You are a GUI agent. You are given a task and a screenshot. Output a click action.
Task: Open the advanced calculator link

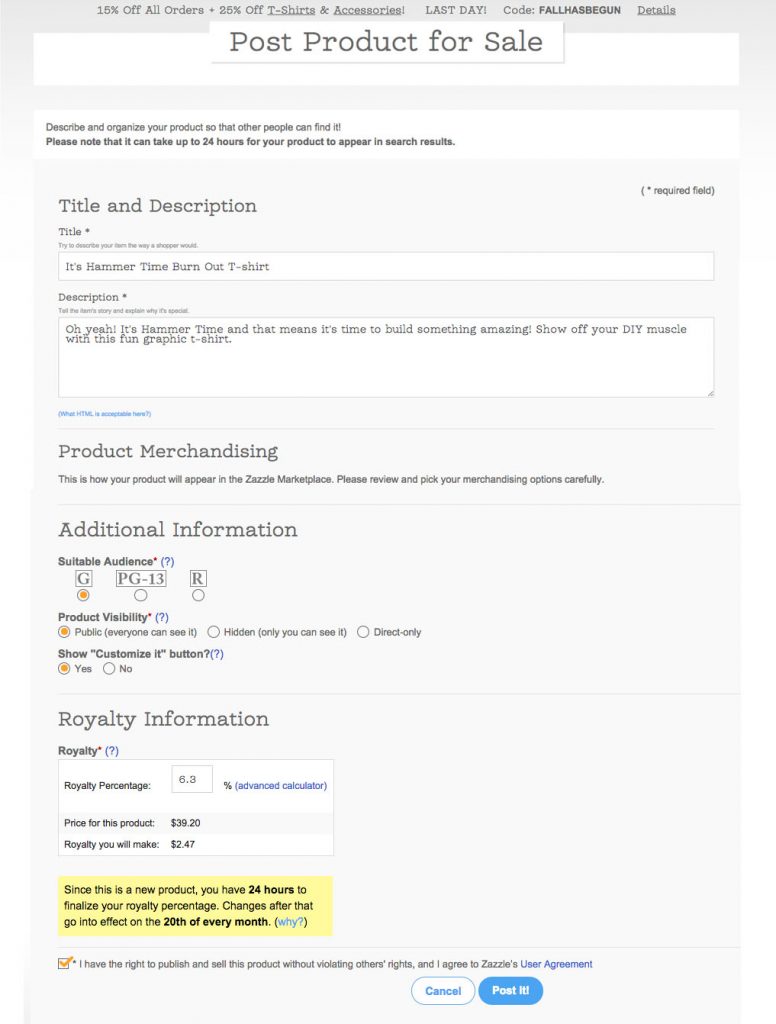click(281, 786)
